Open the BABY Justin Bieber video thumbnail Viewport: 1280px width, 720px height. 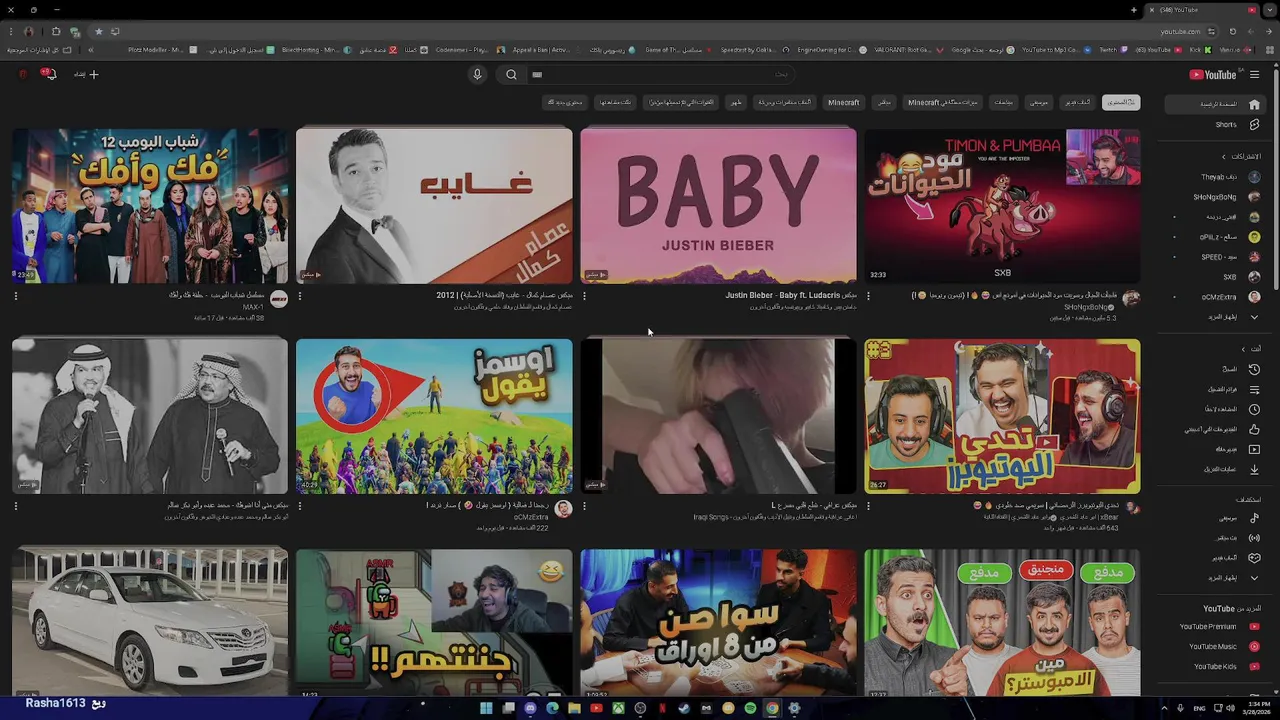tap(718, 206)
